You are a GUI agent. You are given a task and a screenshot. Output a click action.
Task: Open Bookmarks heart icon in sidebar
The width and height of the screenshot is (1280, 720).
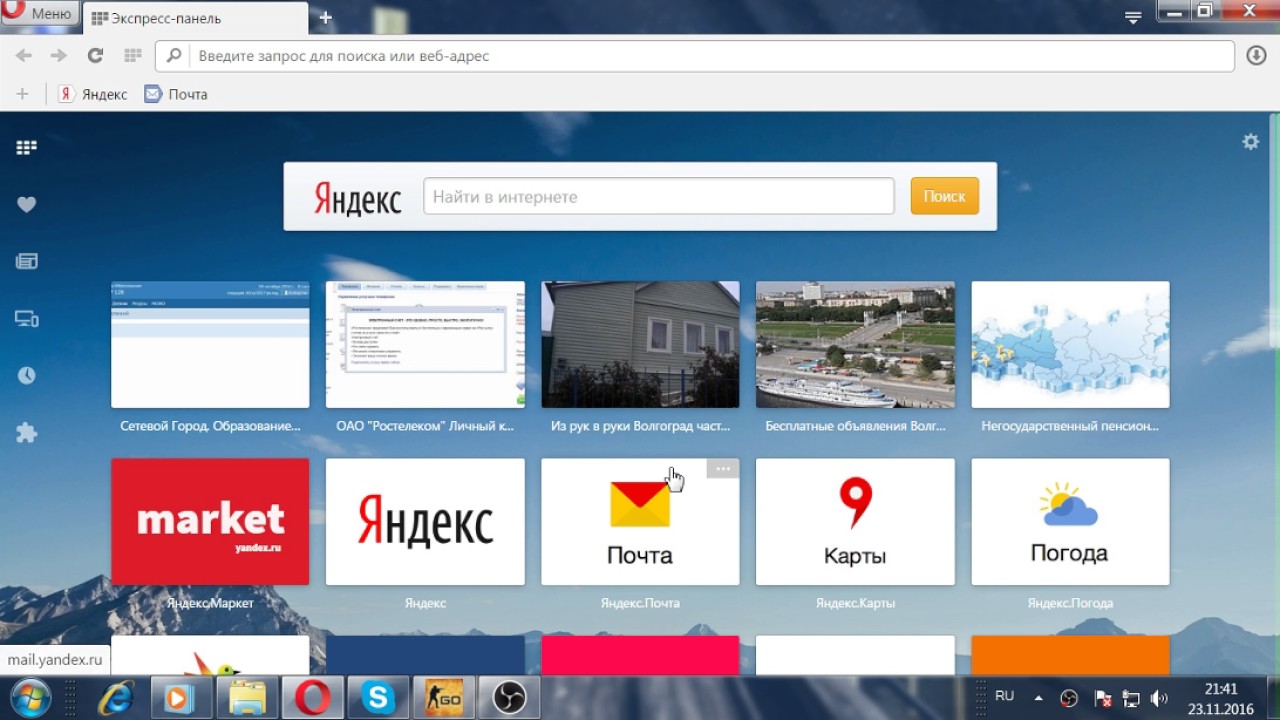tap(26, 204)
